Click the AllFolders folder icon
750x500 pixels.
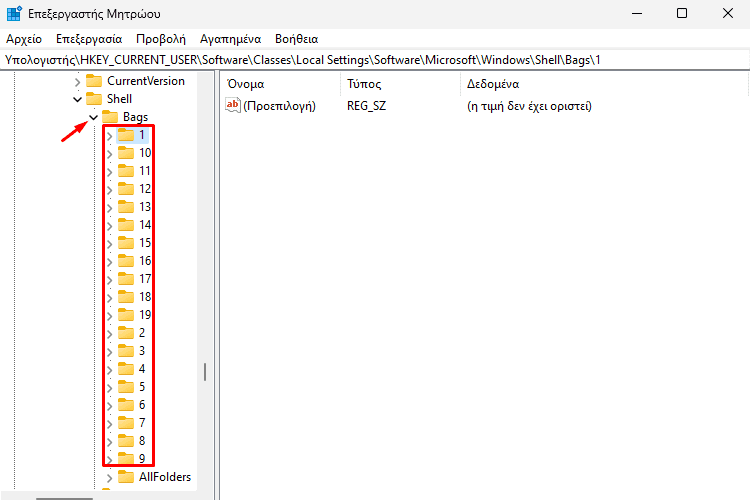click(x=126, y=477)
